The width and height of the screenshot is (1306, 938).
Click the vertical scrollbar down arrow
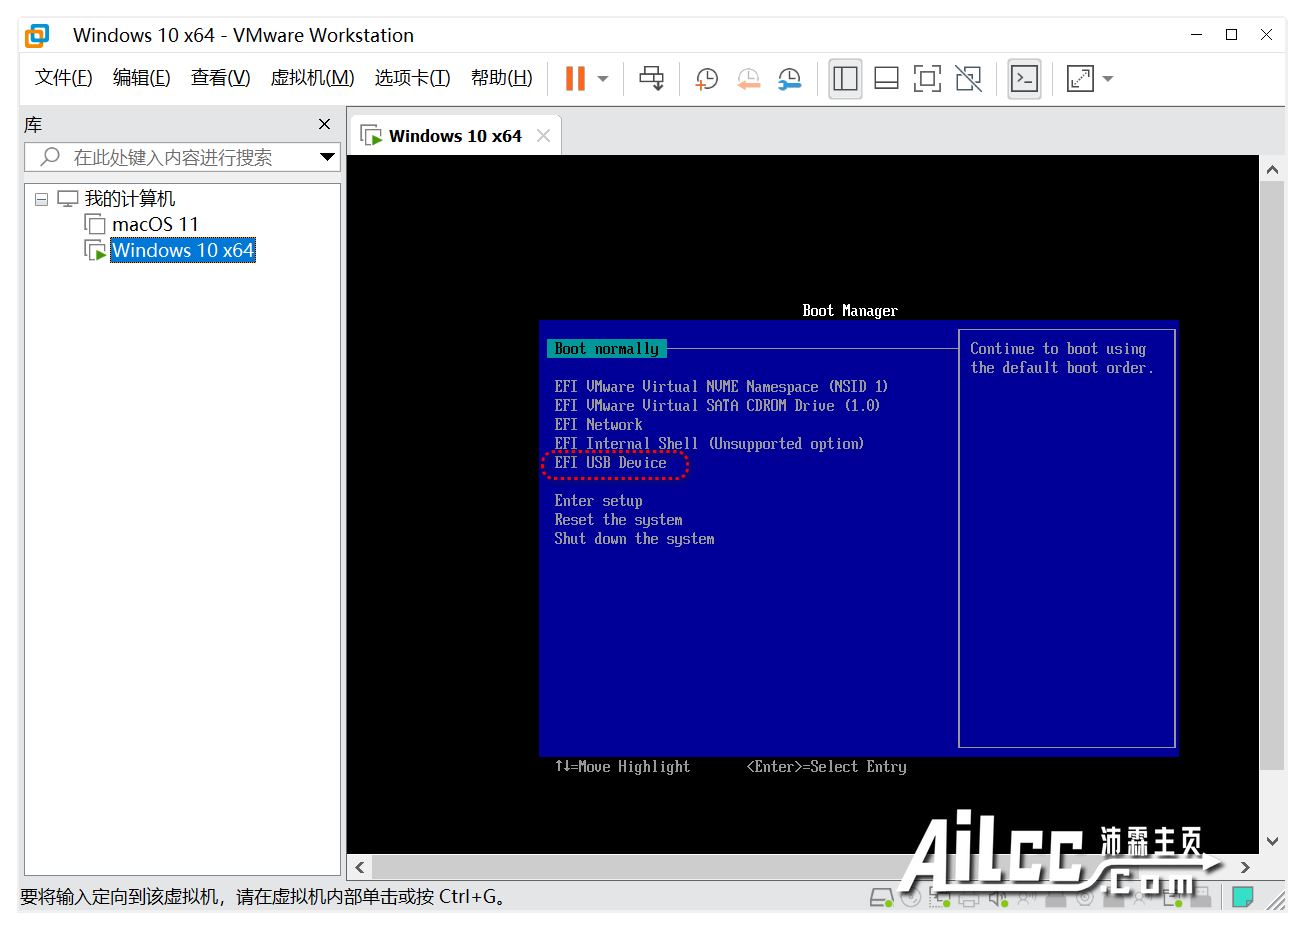pos(1272,841)
